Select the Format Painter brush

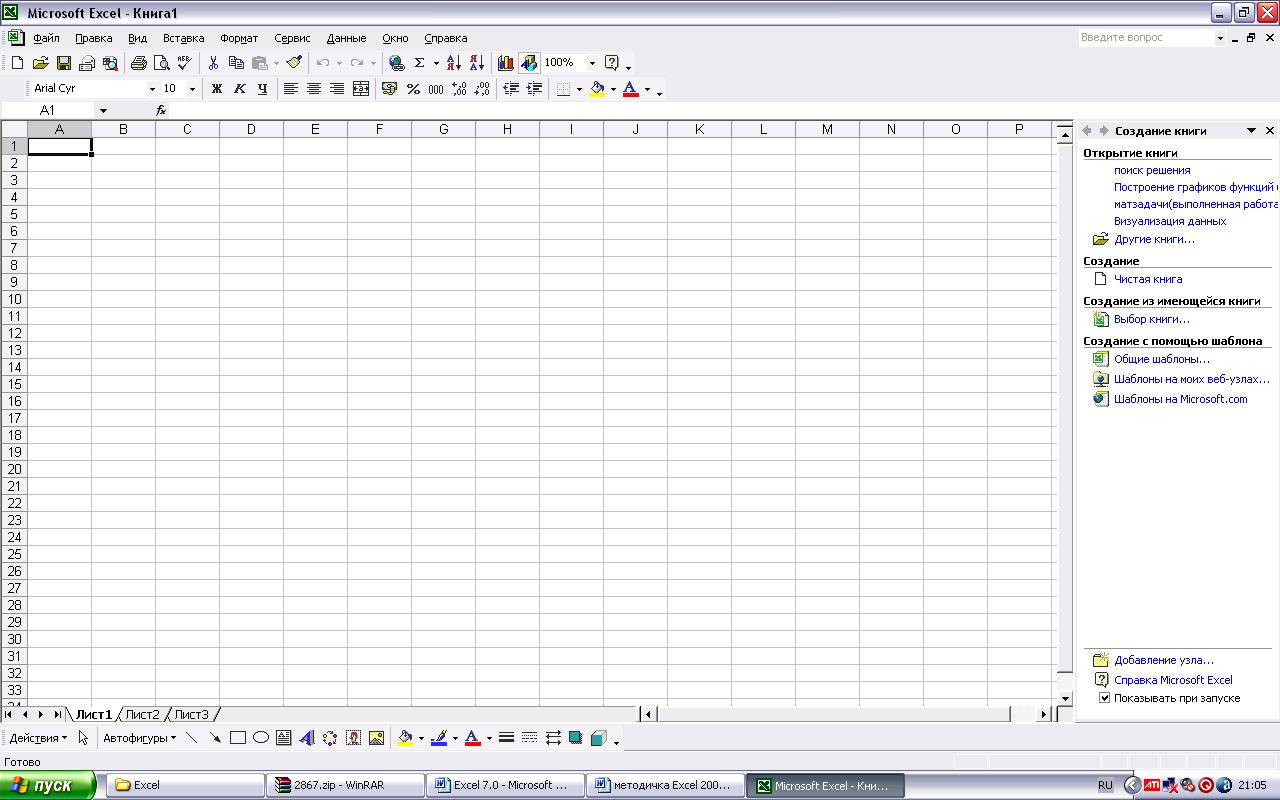(294, 63)
